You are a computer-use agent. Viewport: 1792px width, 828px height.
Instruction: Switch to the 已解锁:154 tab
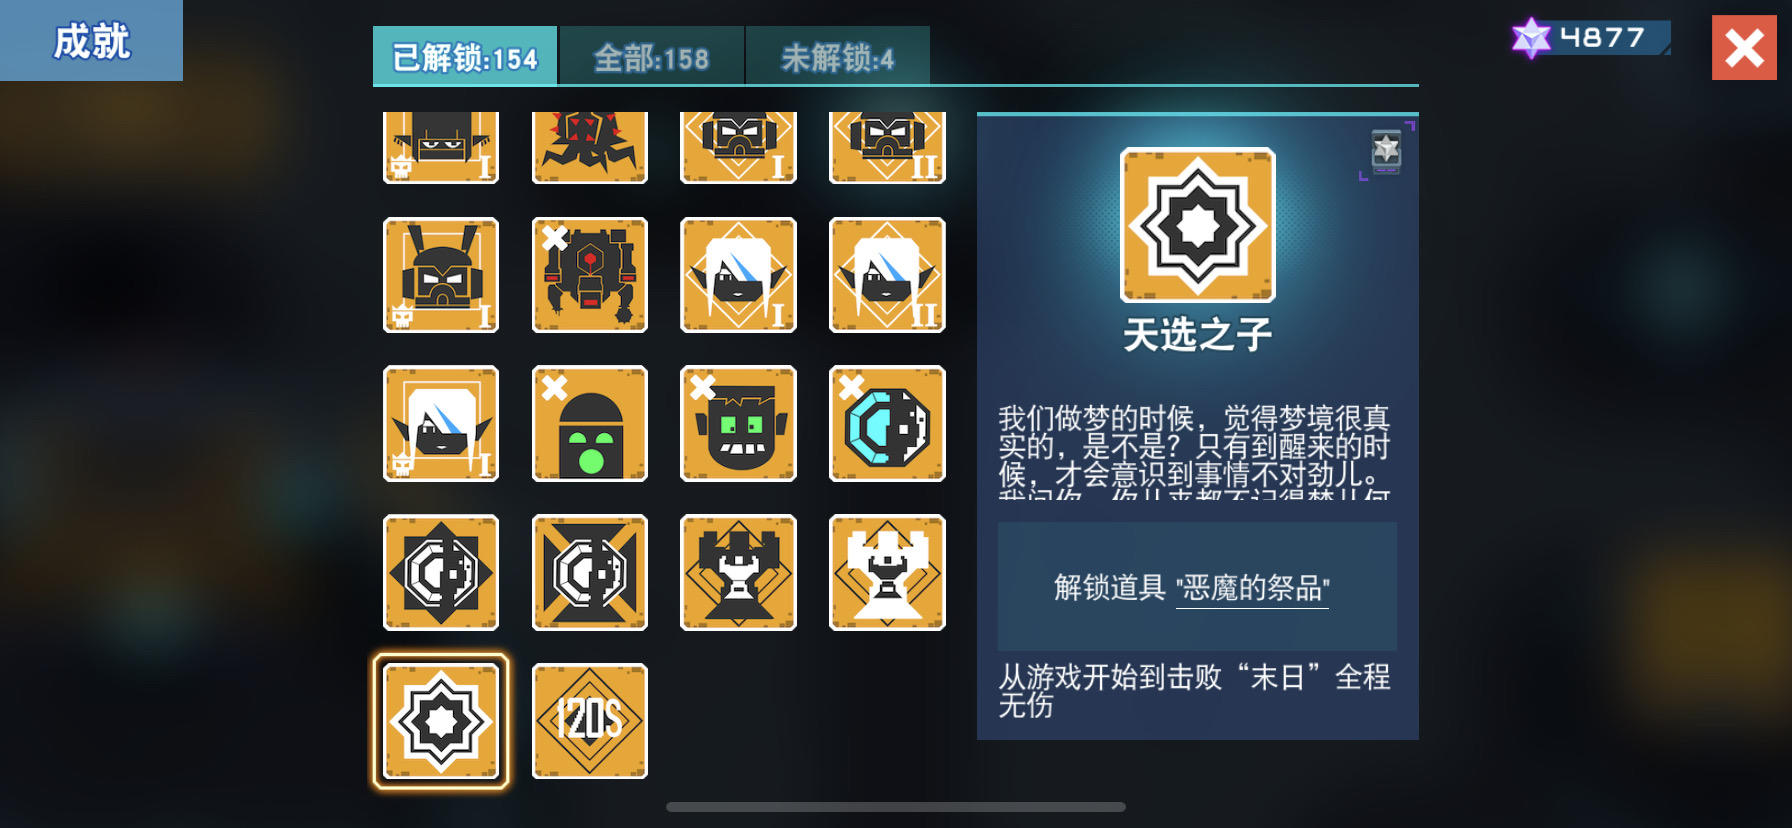465,57
